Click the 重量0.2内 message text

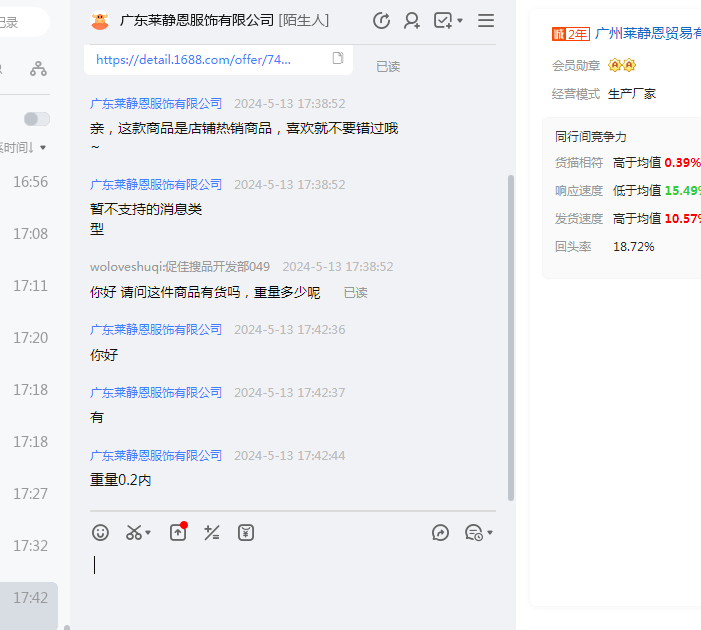click(121, 480)
